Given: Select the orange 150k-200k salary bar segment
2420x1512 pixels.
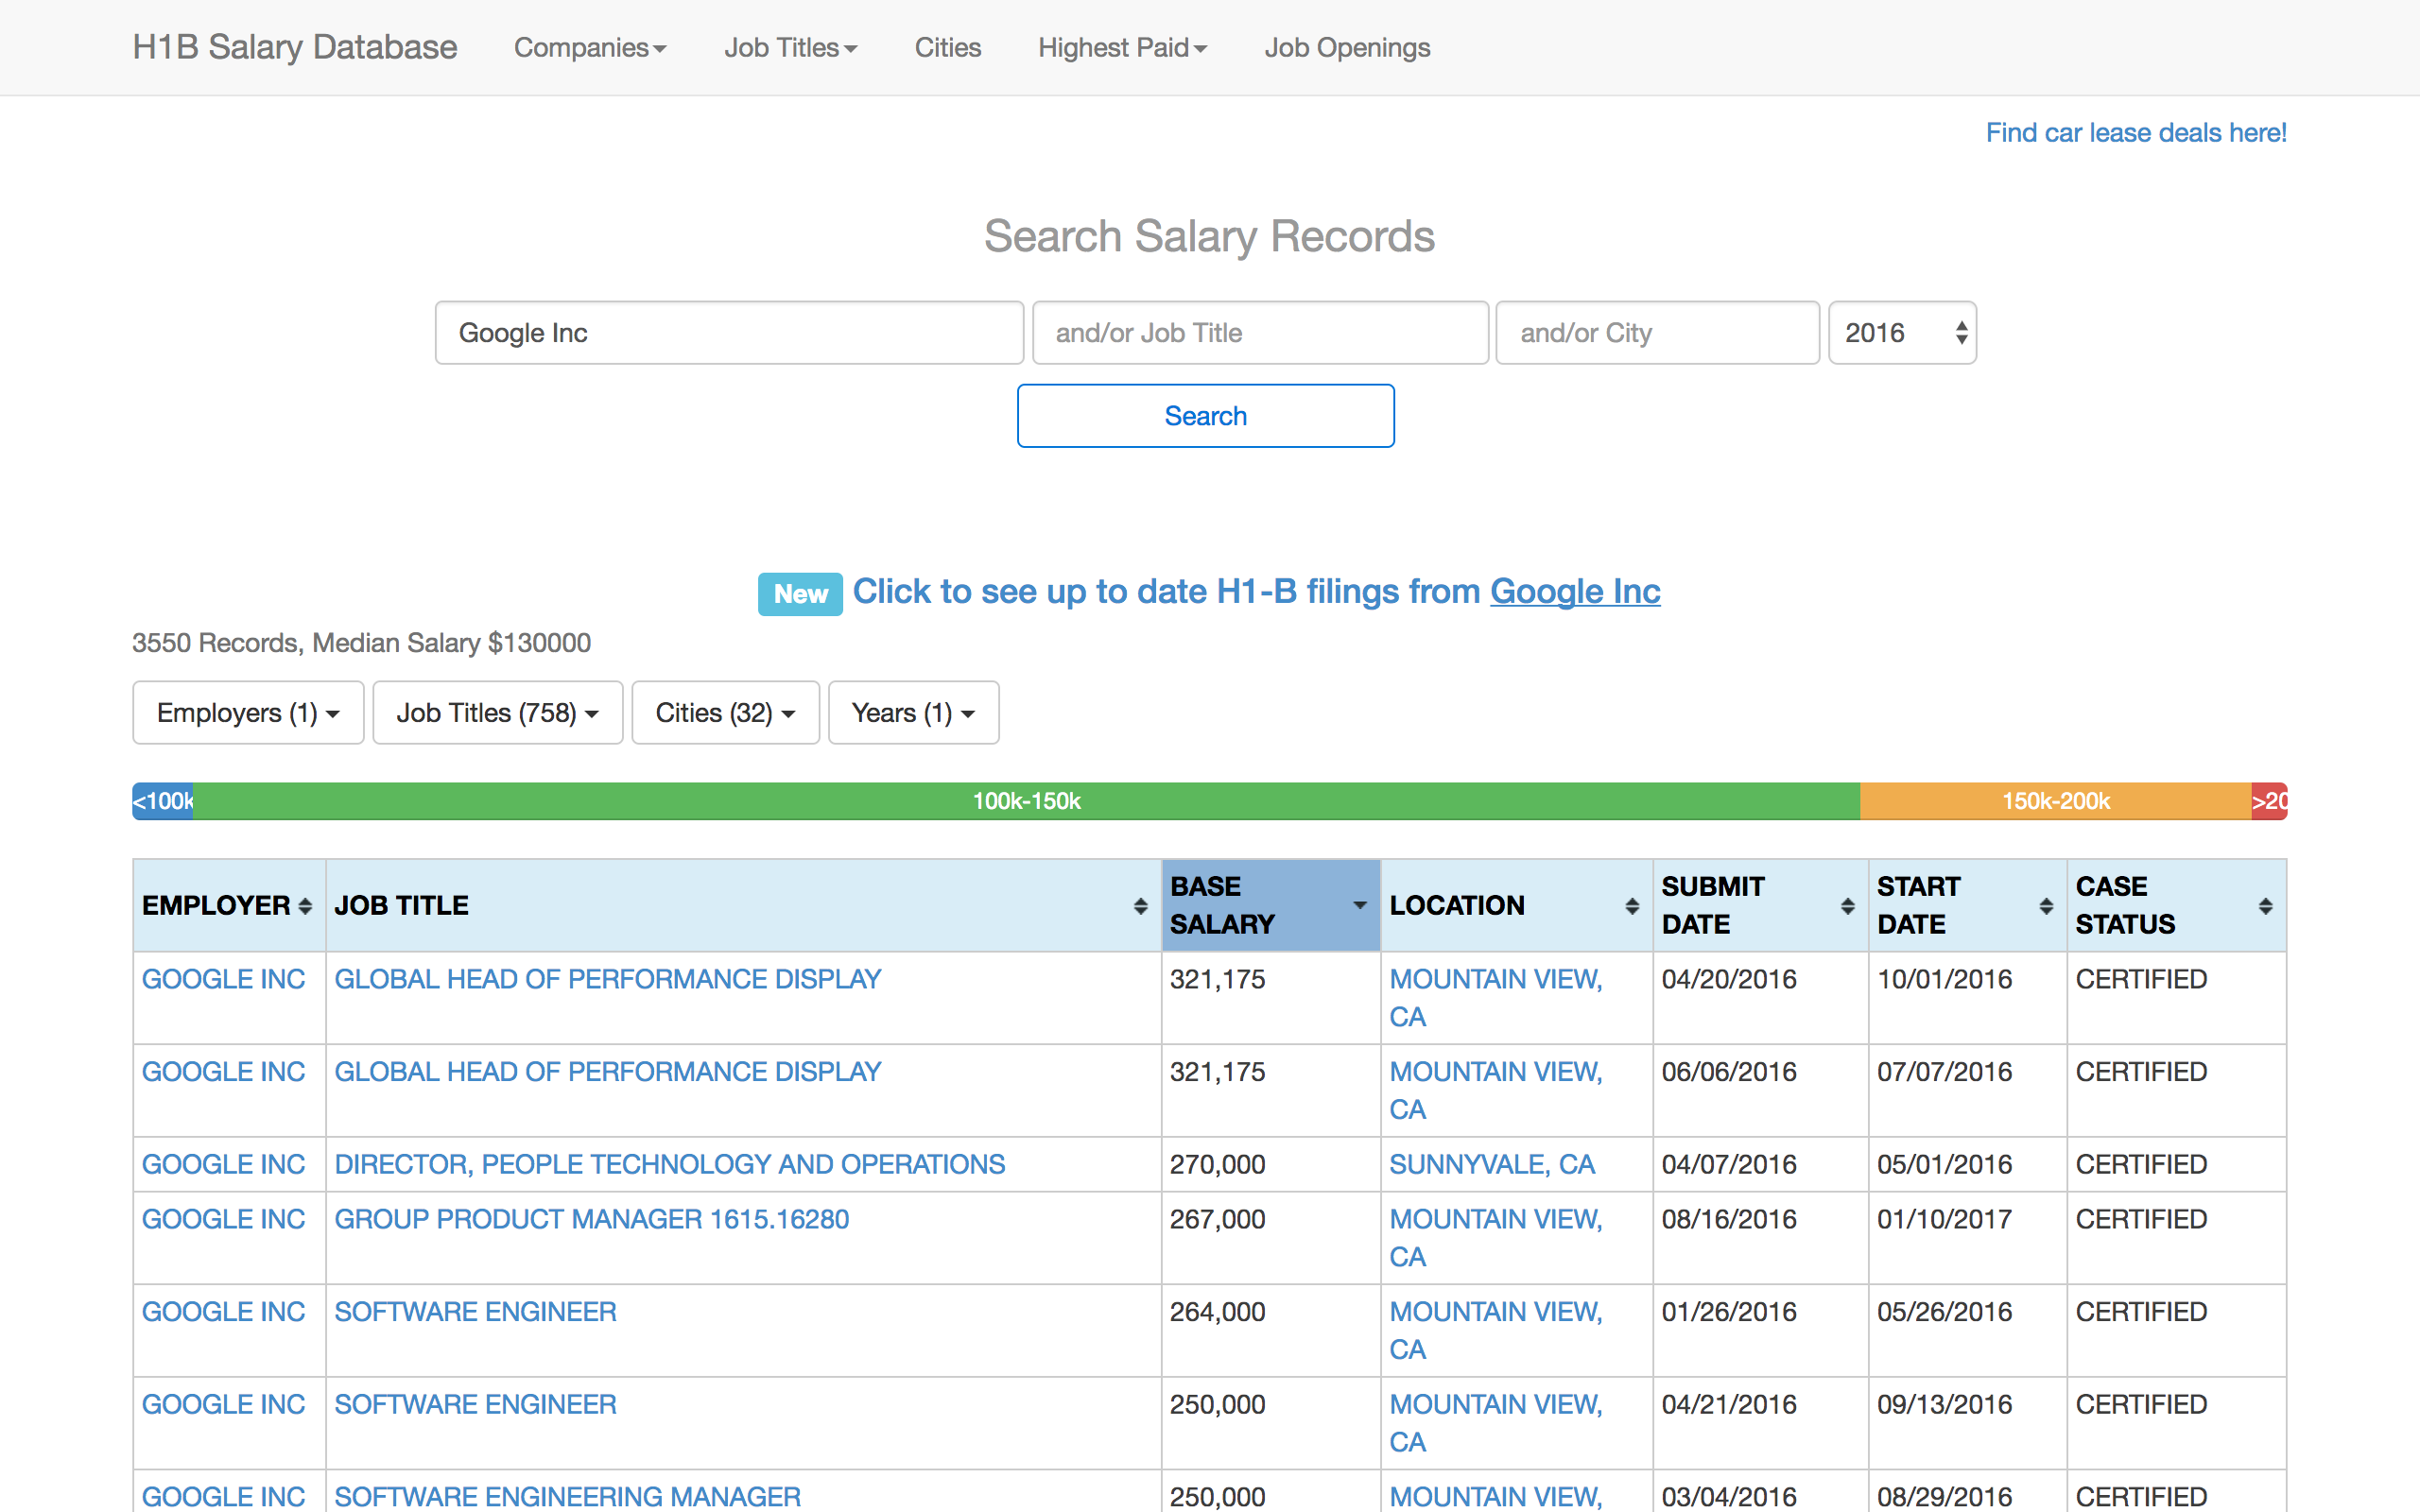Looking at the screenshot, I should 2056,801.
